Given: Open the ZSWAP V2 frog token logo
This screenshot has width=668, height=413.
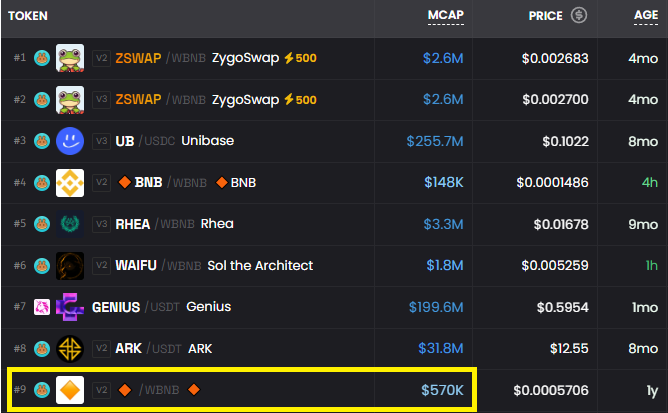Looking at the screenshot, I should (x=70, y=58).
